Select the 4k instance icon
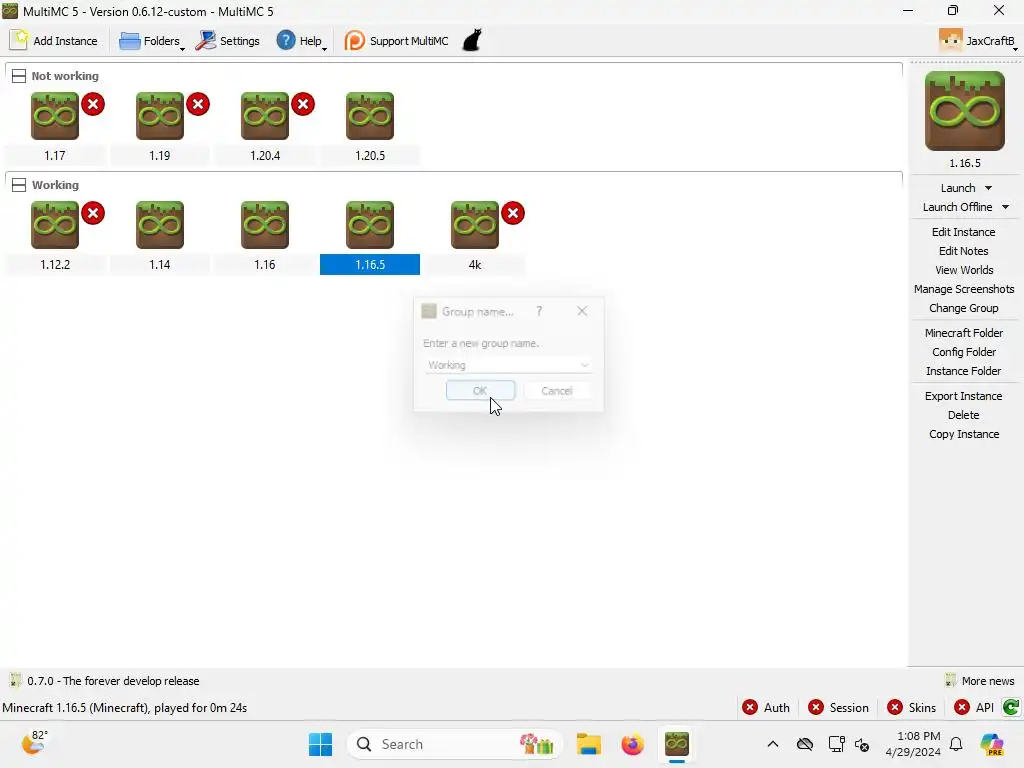Image resolution: width=1024 pixels, height=768 pixels. pos(475,225)
